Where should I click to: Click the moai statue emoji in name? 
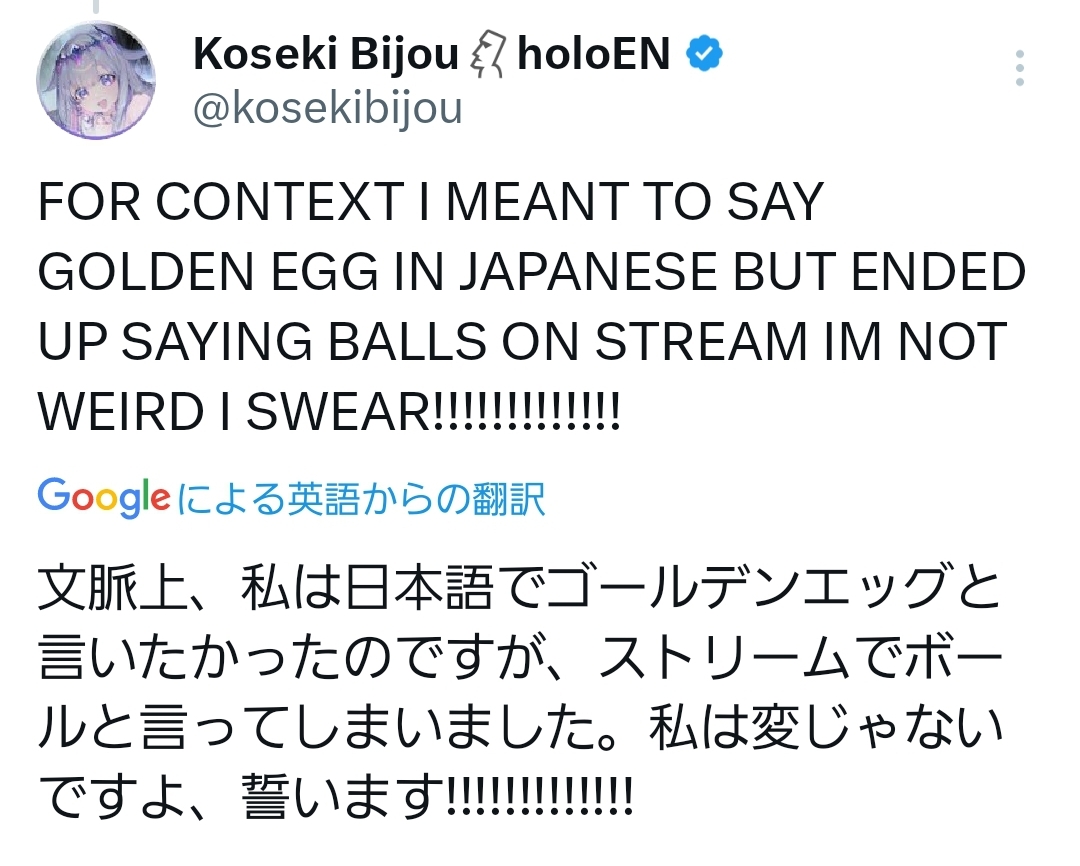[488, 53]
